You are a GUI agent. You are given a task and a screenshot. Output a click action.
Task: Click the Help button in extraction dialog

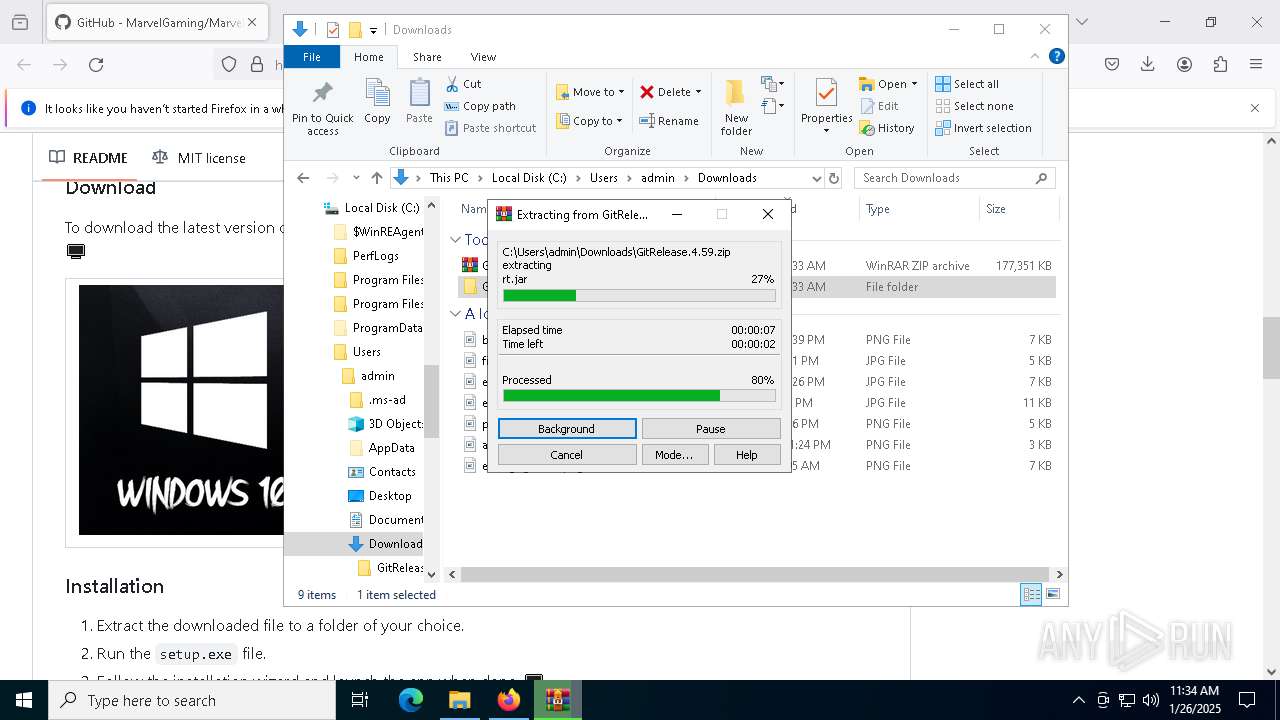point(747,455)
